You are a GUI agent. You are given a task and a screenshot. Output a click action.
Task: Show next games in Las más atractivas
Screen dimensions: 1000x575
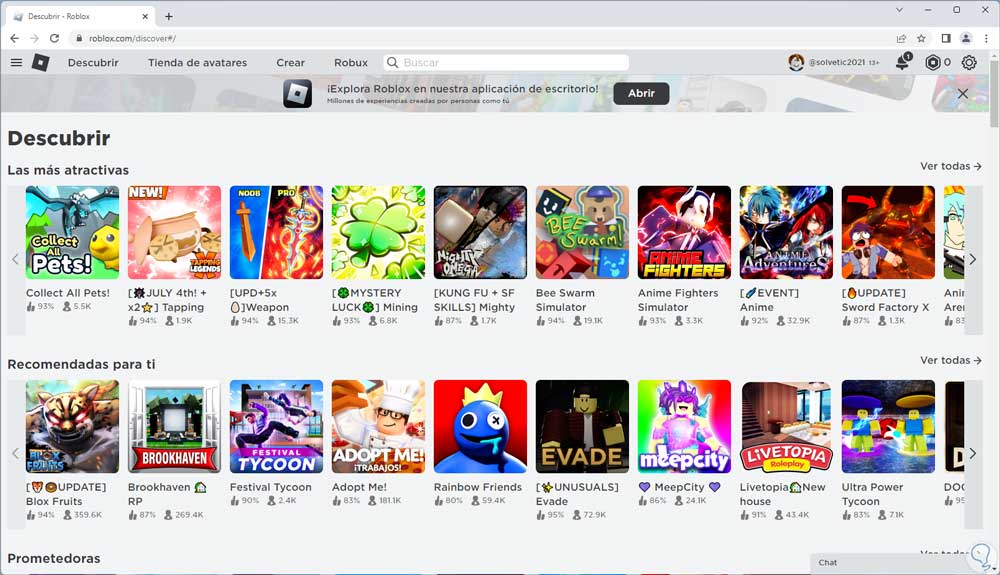point(973,259)
